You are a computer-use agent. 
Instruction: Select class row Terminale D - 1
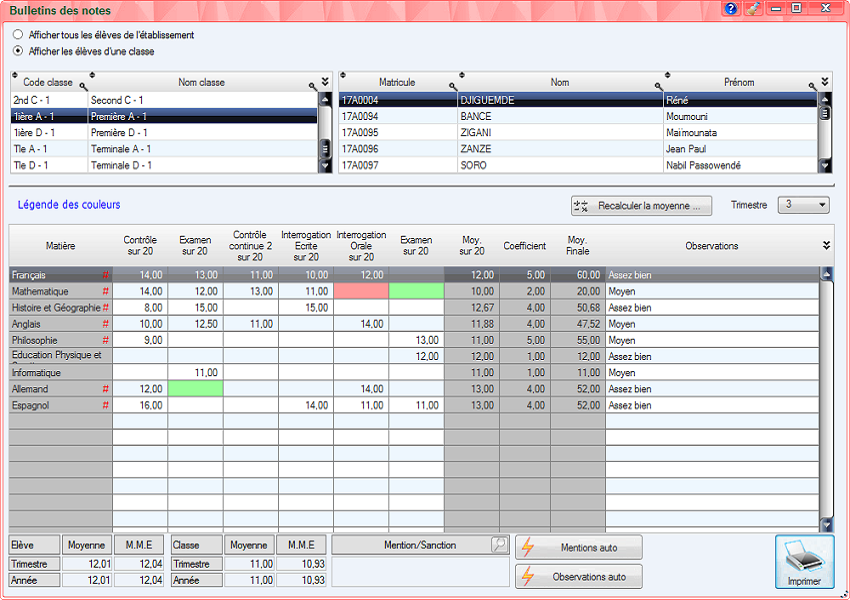click(x=164, y=165)
